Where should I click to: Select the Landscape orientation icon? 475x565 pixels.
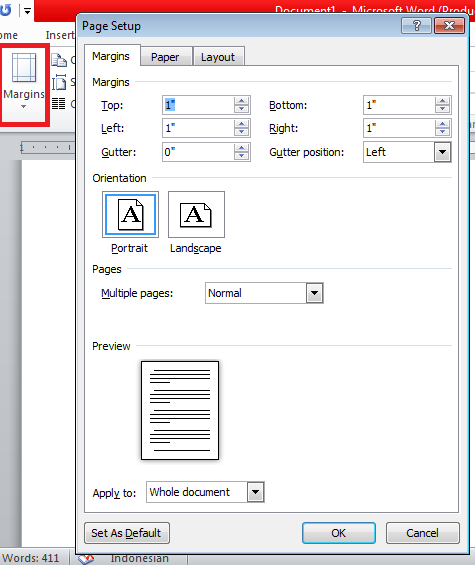(x=196, y=215)
